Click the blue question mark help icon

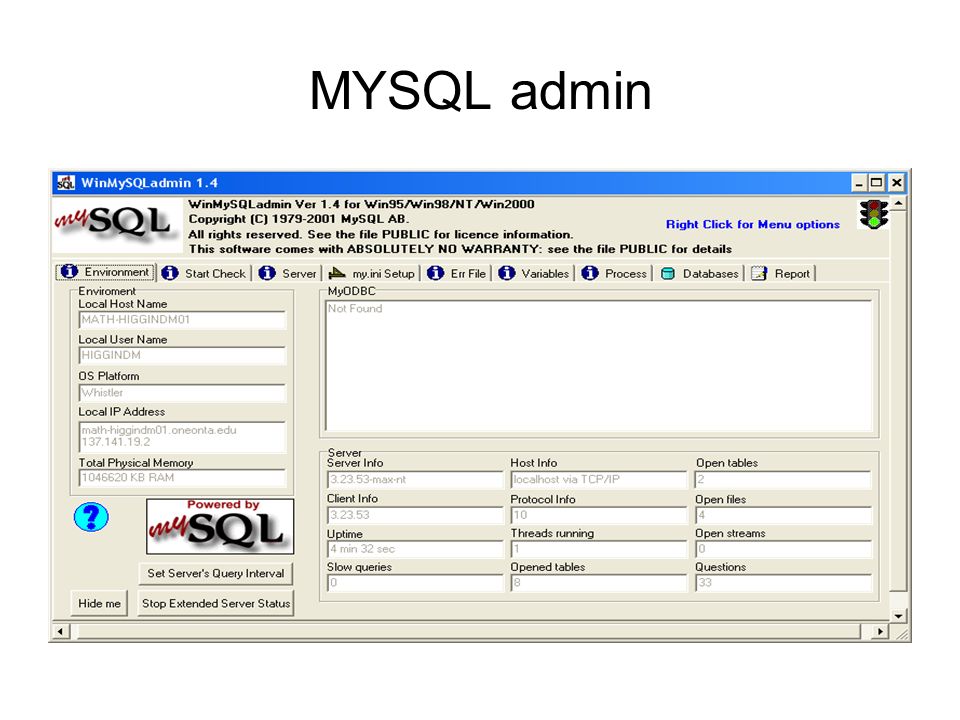tap(91, 517)
